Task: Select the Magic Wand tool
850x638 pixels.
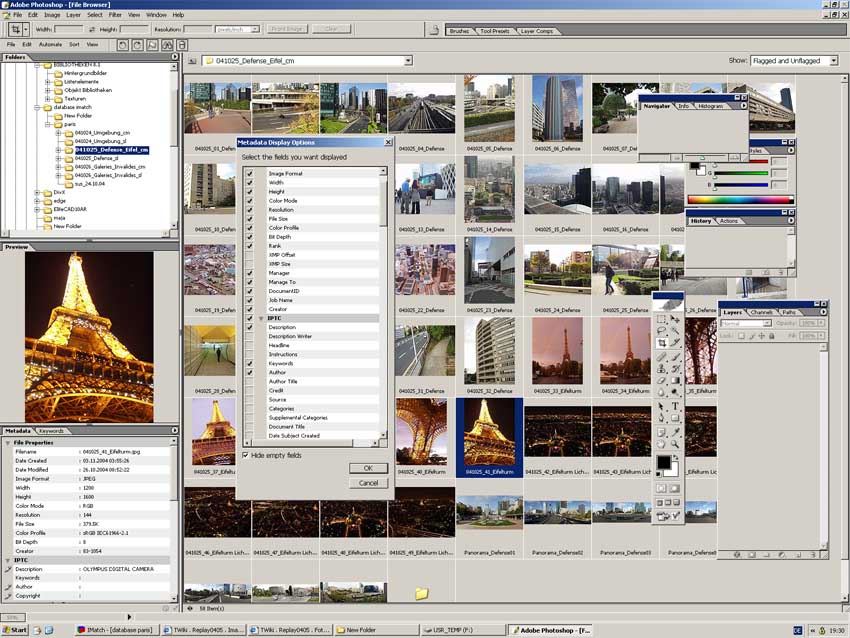Action: [x=675, y=331]
